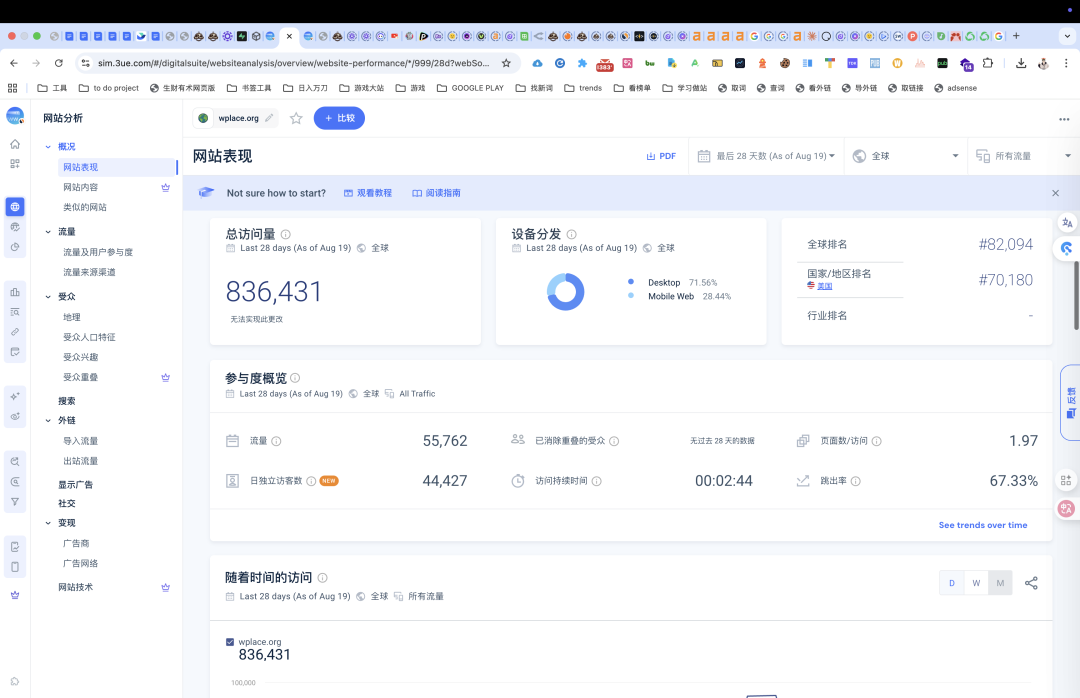Open the GOOGLE PLAY bookmarks folder

click(x=470, y=88)
